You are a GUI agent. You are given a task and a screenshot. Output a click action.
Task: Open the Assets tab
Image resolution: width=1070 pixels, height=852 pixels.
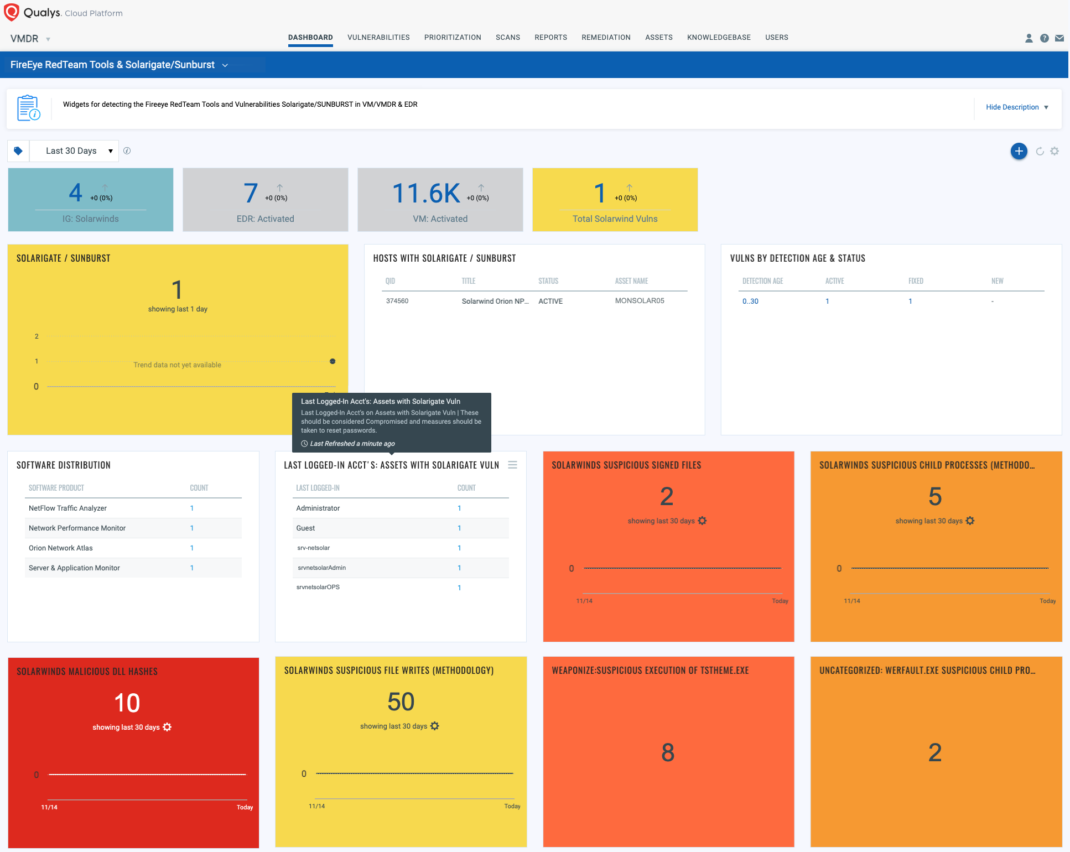pos(659,38)
